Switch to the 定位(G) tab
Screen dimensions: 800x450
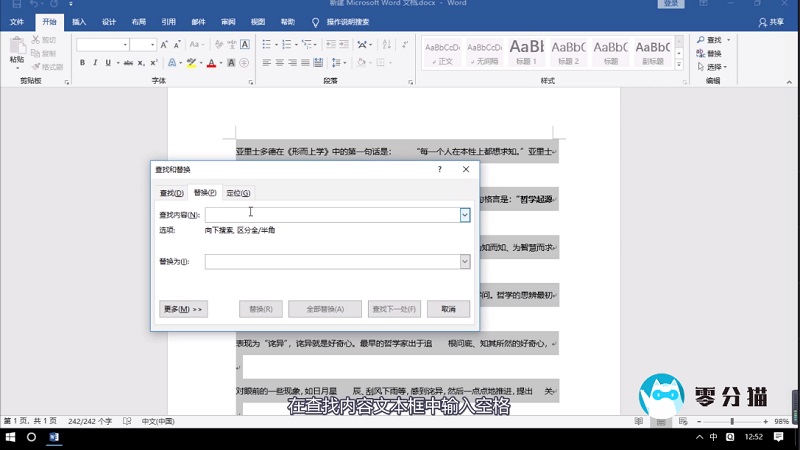click(x=238, y=193)
